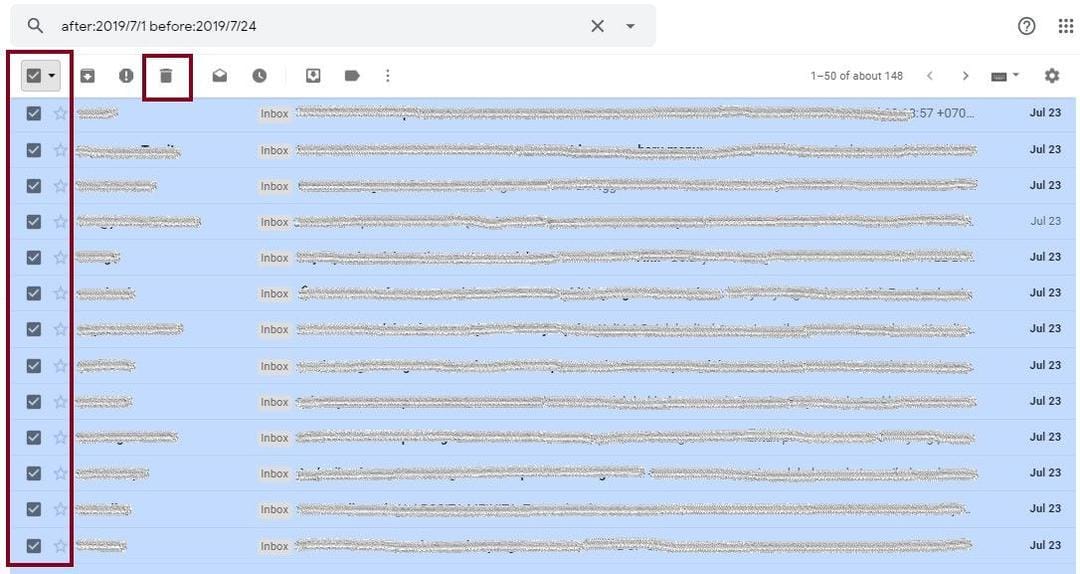The image size is (1080, 574).
Task: Open Settings gear icon
Action: tap(1052, 76)
